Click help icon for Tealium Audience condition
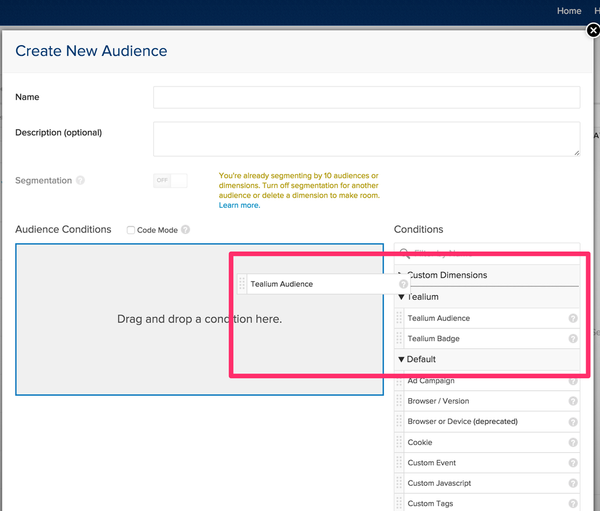 tap(573, 319)
